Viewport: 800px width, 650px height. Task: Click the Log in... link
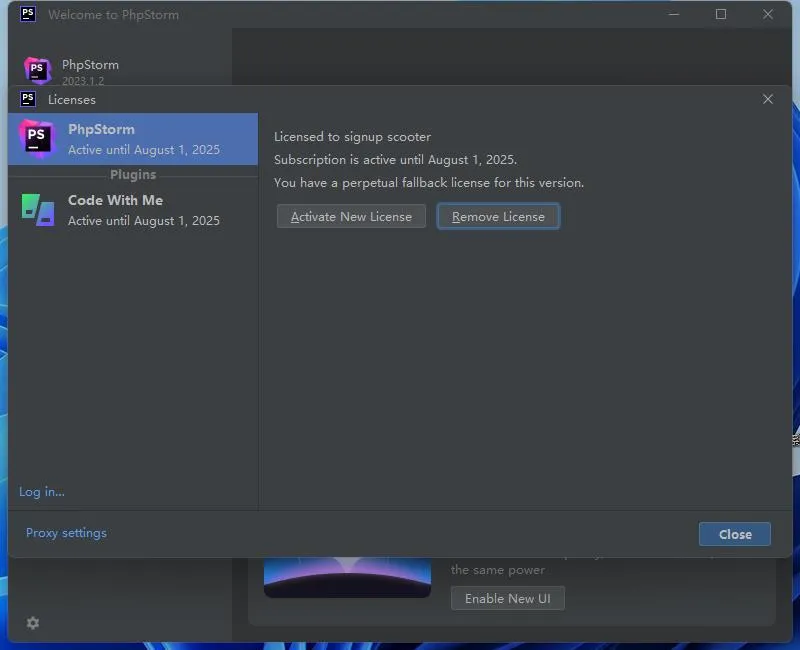click(42, 492)
